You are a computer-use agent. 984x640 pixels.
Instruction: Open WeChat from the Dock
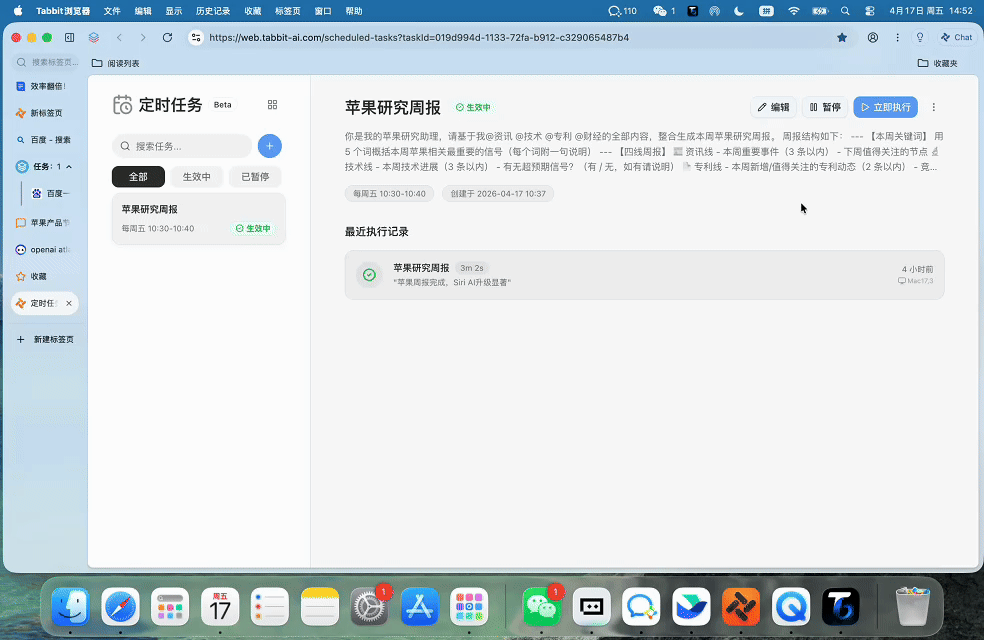pyautogui.click(x=541, y=606)
